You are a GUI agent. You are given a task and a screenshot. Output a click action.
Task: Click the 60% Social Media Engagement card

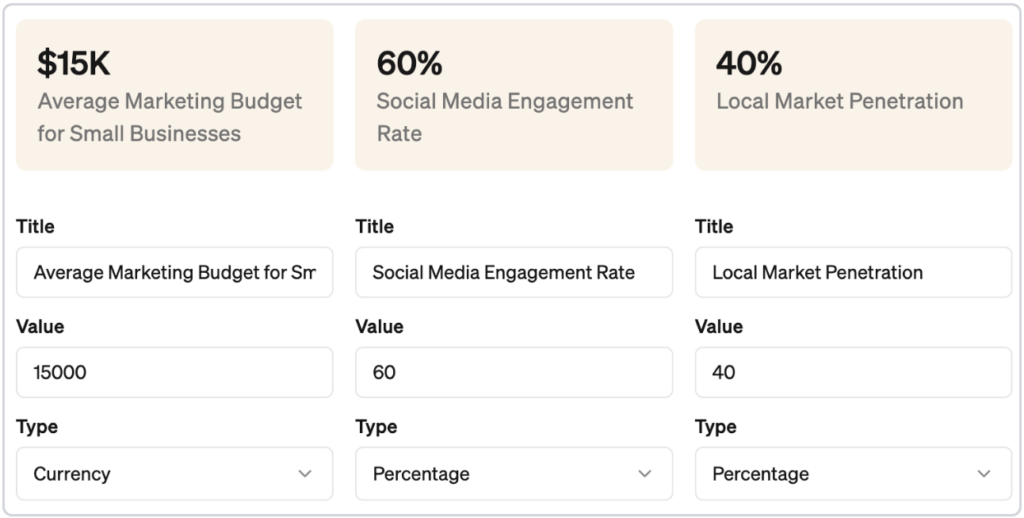coord(513,95)
